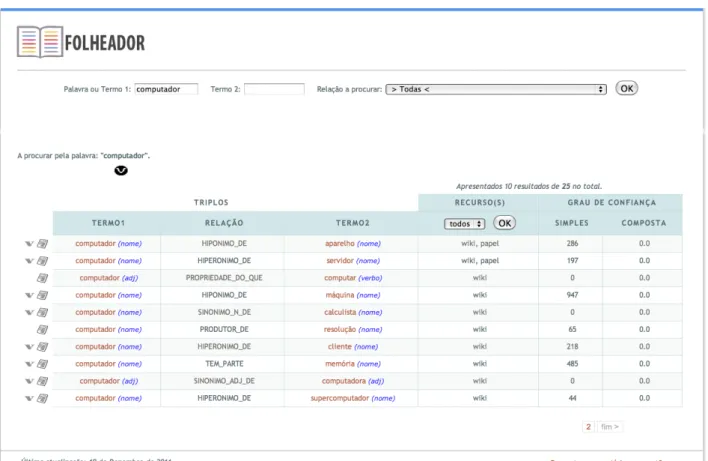The width and height of the screenshot is (708, 461).
Task: Open the 'Relação a procurar' dropdown
Action: (x=496, y=89)
